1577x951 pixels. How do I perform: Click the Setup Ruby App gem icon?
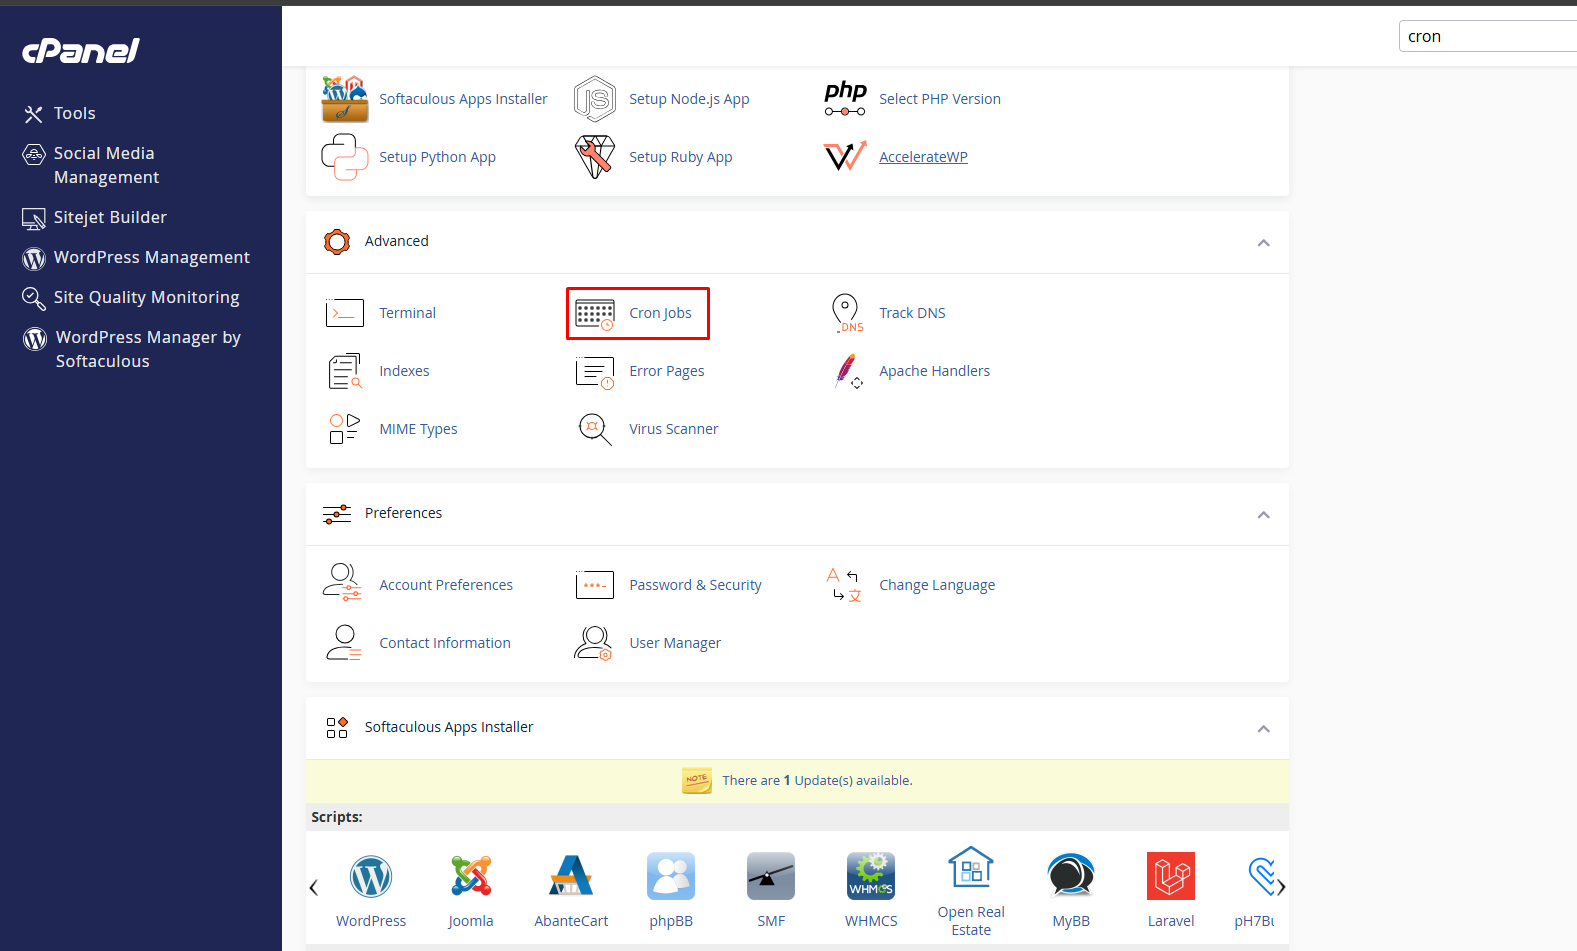click(594, 157)
